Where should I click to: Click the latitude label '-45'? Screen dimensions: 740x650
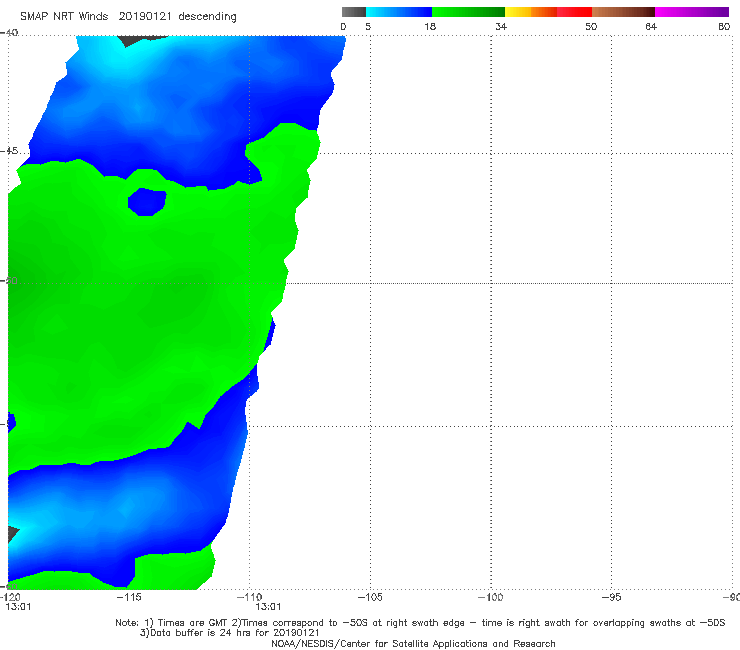tap(9, 151)
